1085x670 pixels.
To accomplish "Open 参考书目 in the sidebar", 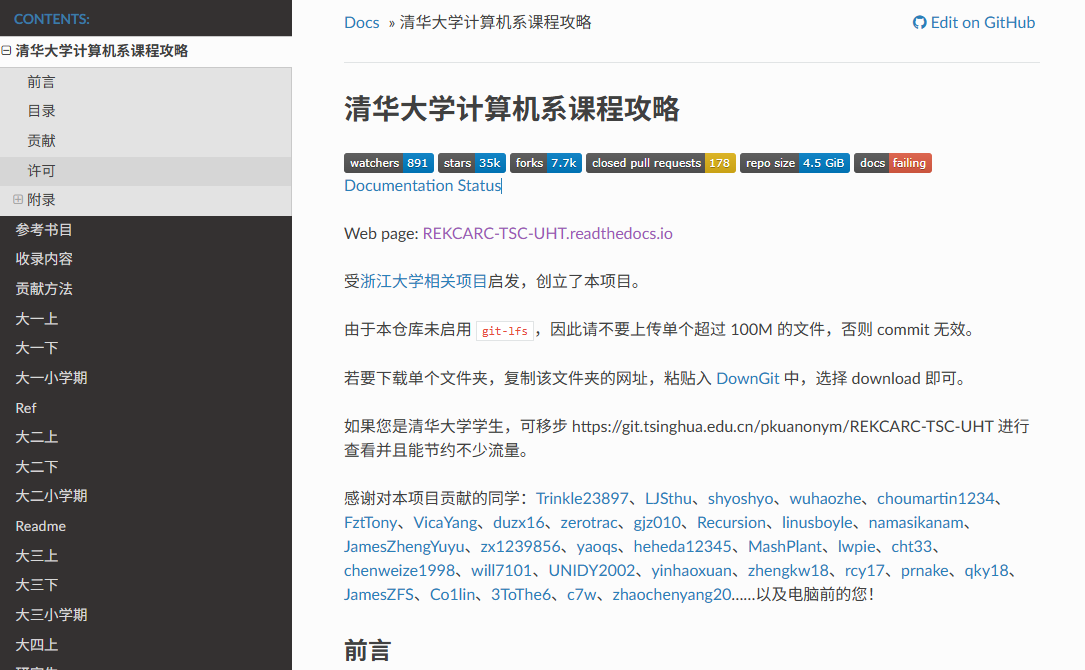I will (x=145, y=229).
